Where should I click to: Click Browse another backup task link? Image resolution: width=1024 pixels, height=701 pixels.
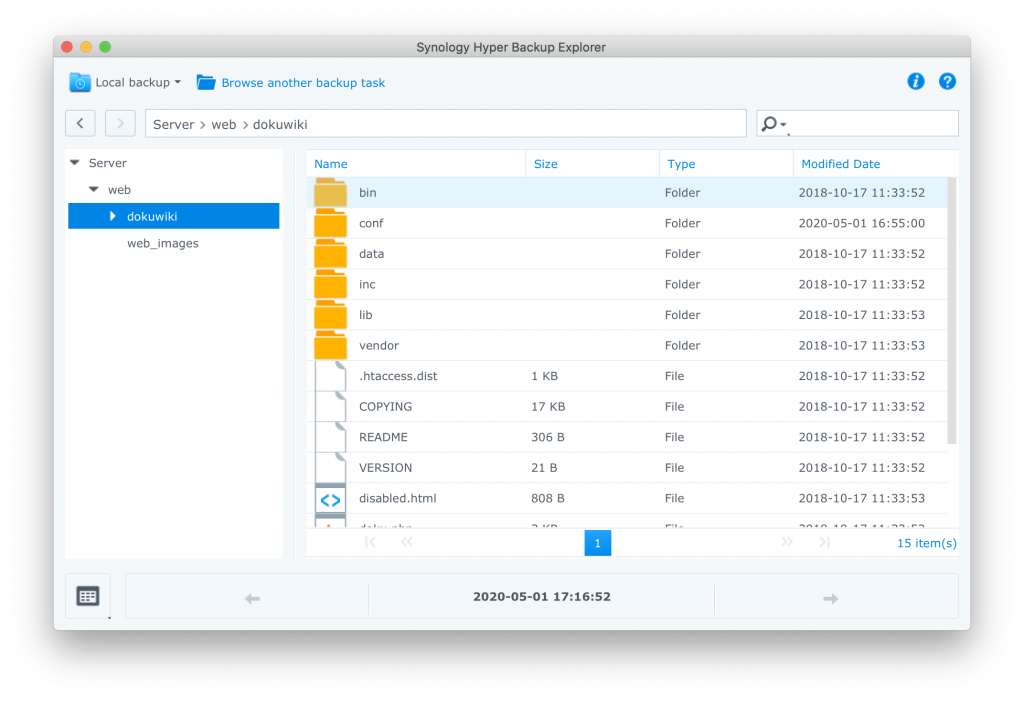[303, 83]
